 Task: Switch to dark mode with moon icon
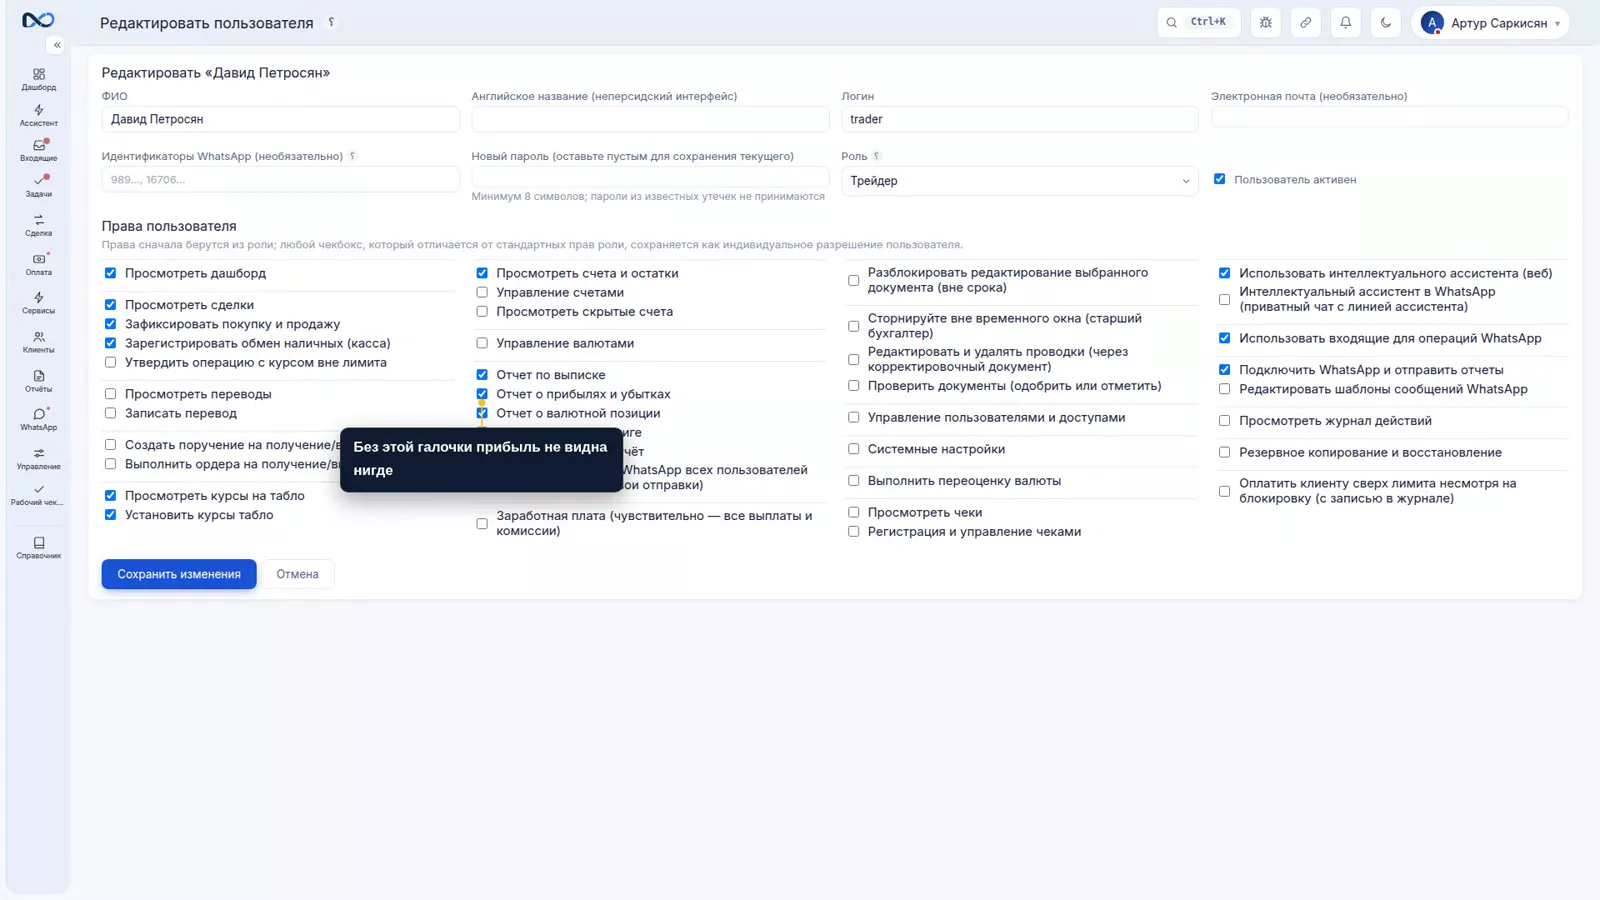point(1386,22)
